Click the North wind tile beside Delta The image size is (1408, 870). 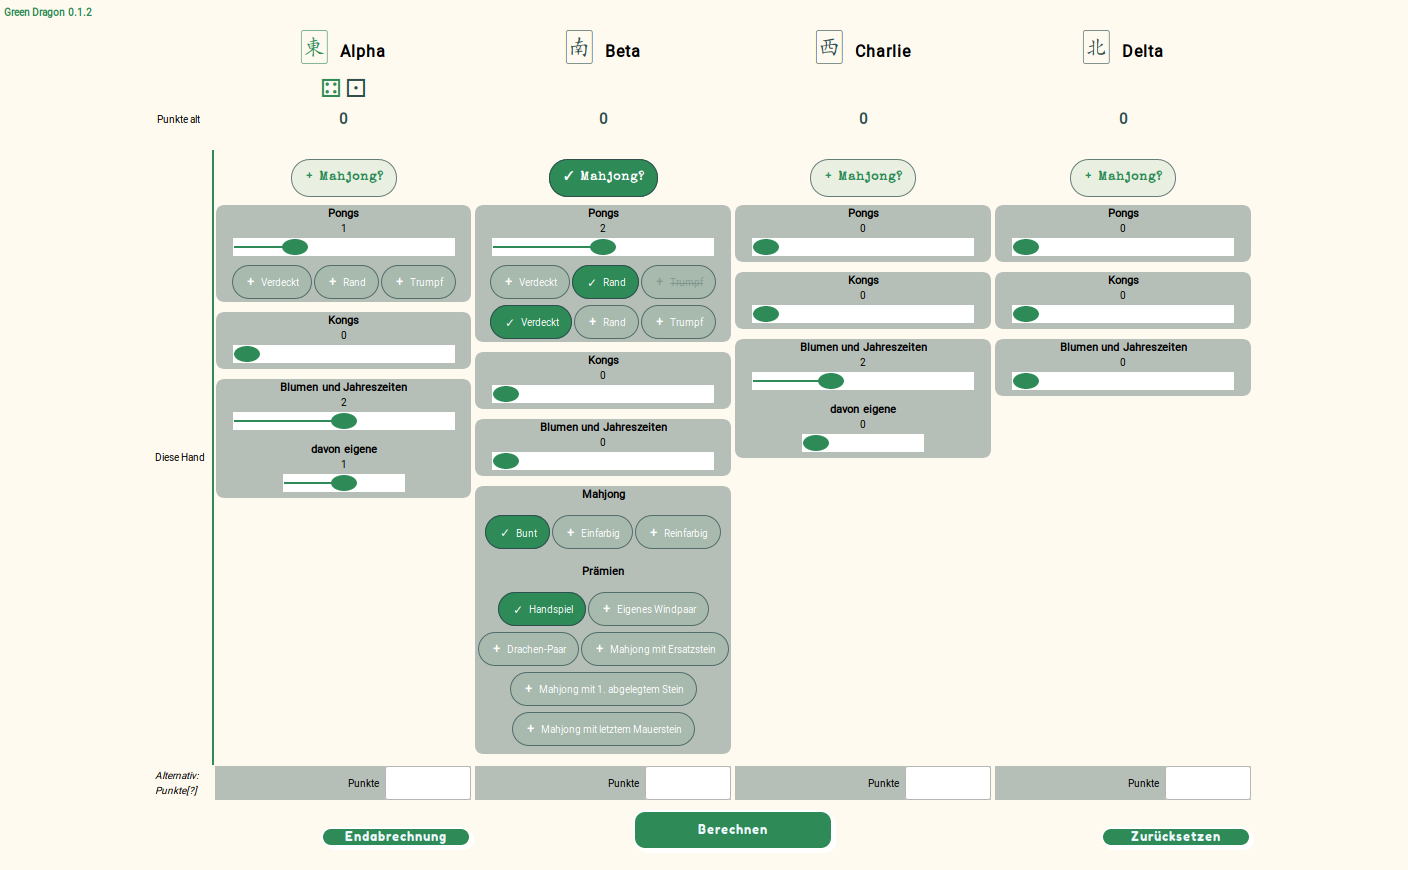(x=1096, y=47)
